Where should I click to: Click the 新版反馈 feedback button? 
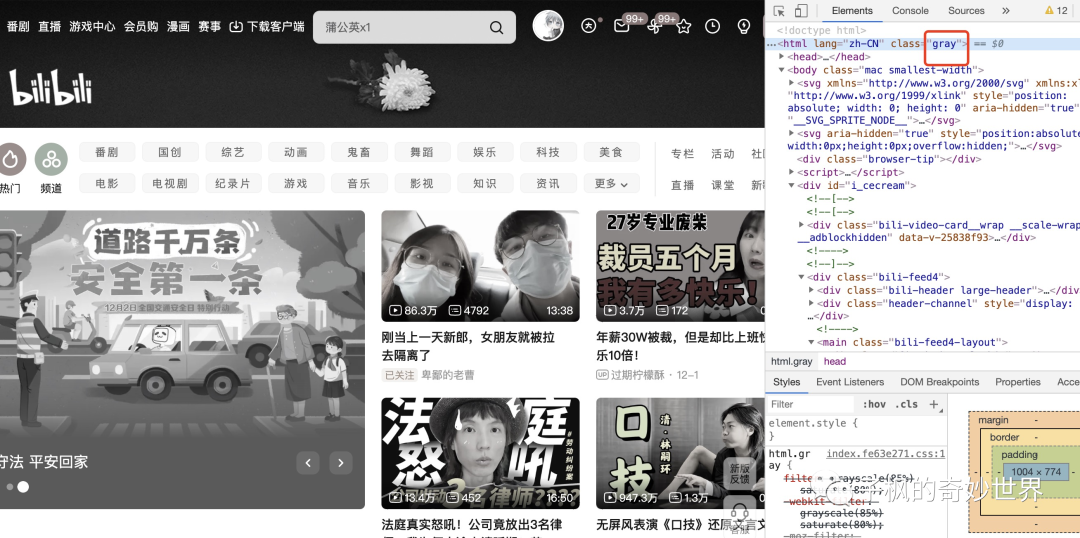click(x=740, y=473)
